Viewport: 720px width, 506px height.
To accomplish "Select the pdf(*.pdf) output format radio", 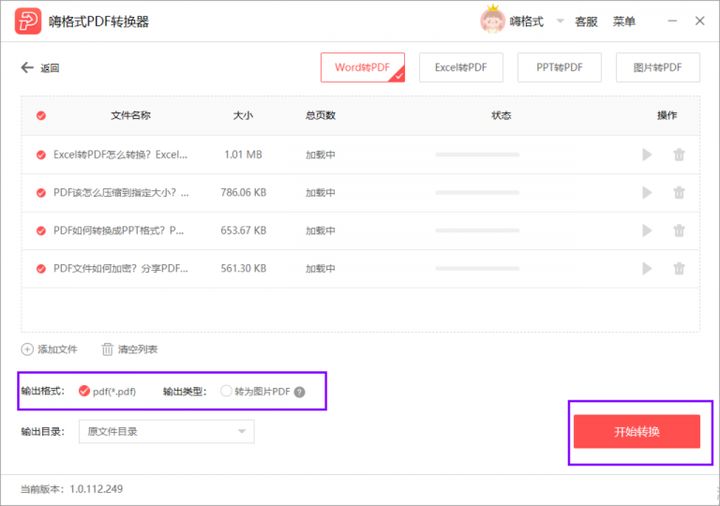I will point(84,391).
